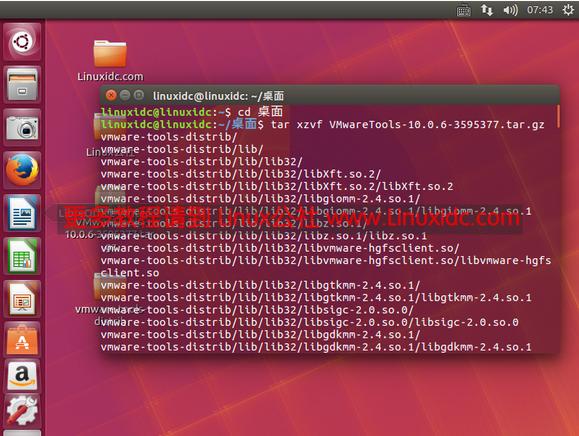Select the Linuxidc.com desktop folder
The width and height of the screenshot is (579, 436).
point(110,60)
